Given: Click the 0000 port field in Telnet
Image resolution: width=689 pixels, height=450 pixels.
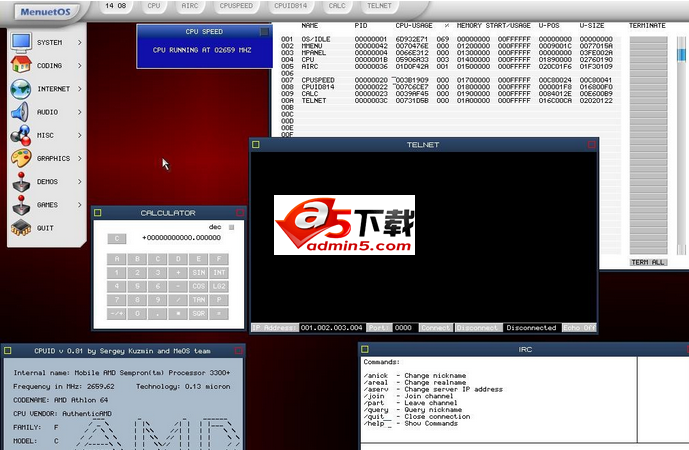Looking at the screenshot, I should point(403,328).
